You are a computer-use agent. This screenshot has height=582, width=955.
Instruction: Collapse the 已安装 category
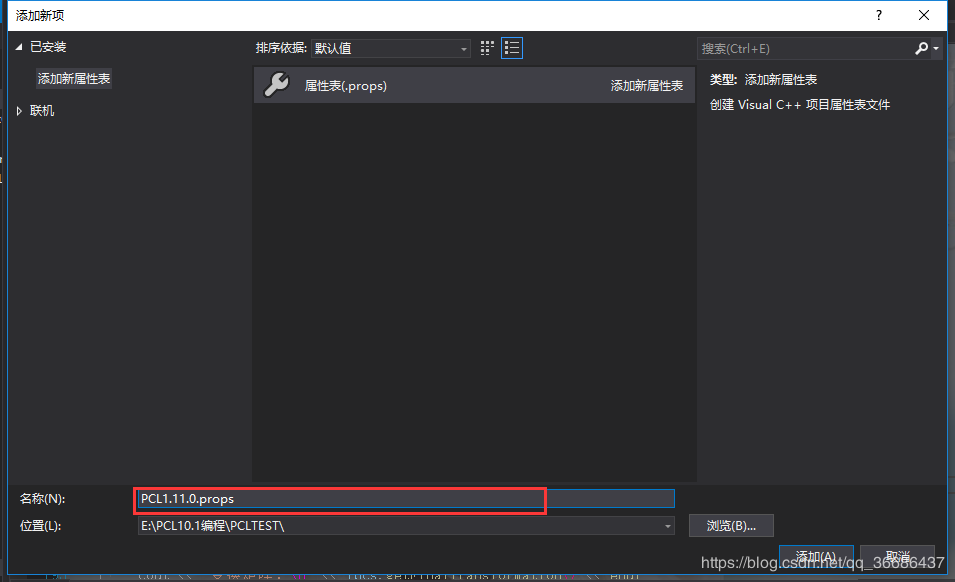click(x=18, y=46)
